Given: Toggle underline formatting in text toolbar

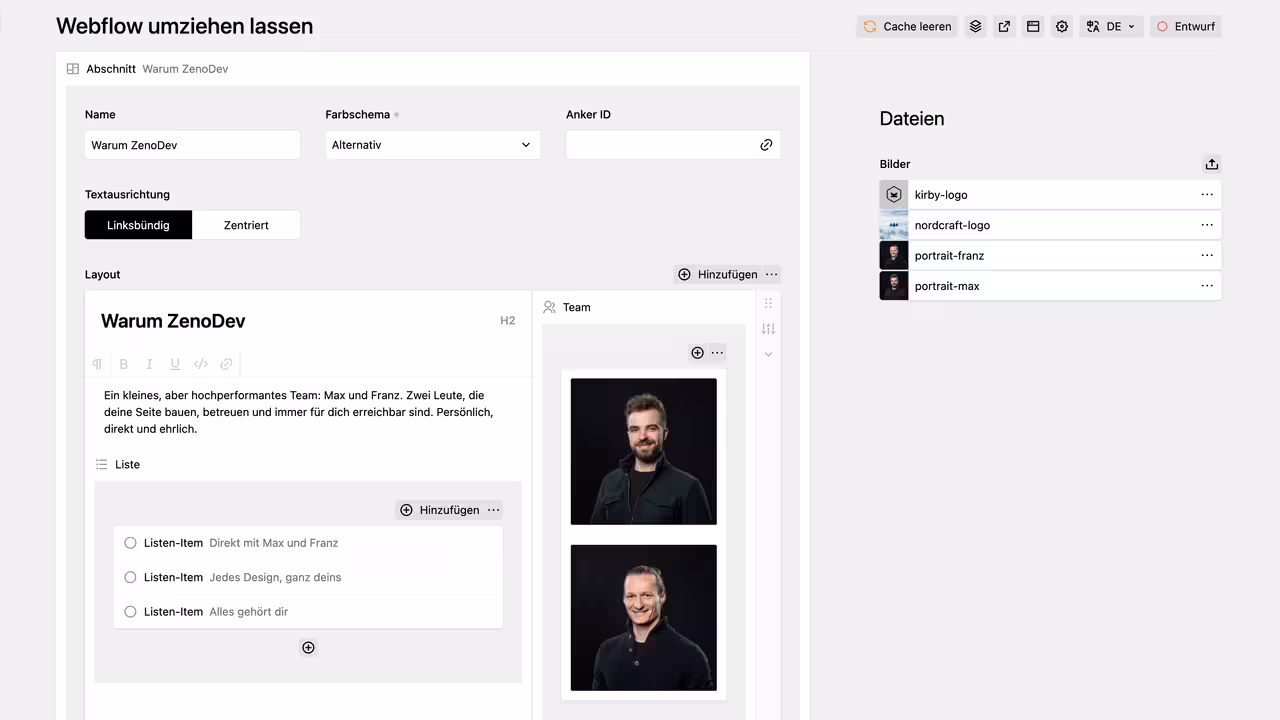Looking at the screenshot, I should (x=175, y=364).
